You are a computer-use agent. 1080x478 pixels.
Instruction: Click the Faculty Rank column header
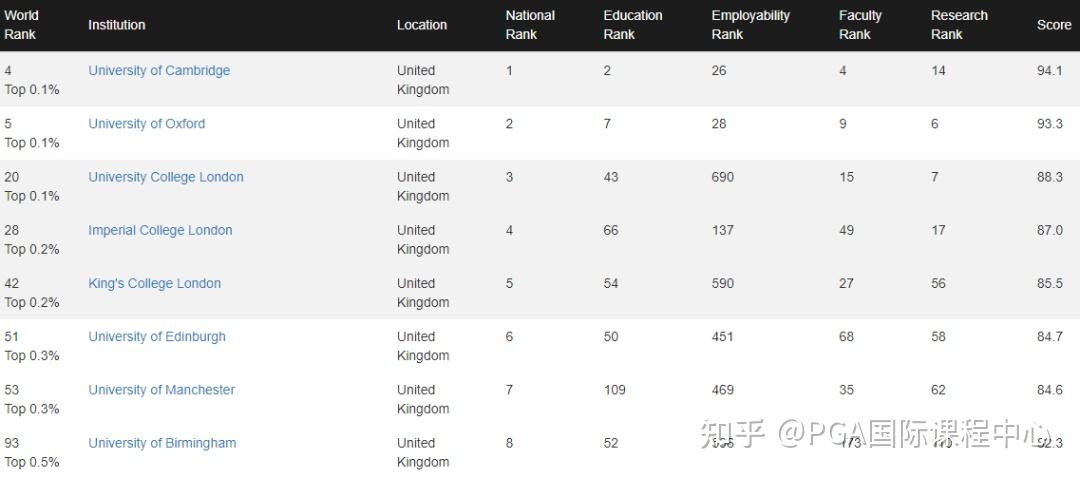click(x=860, y=25)
